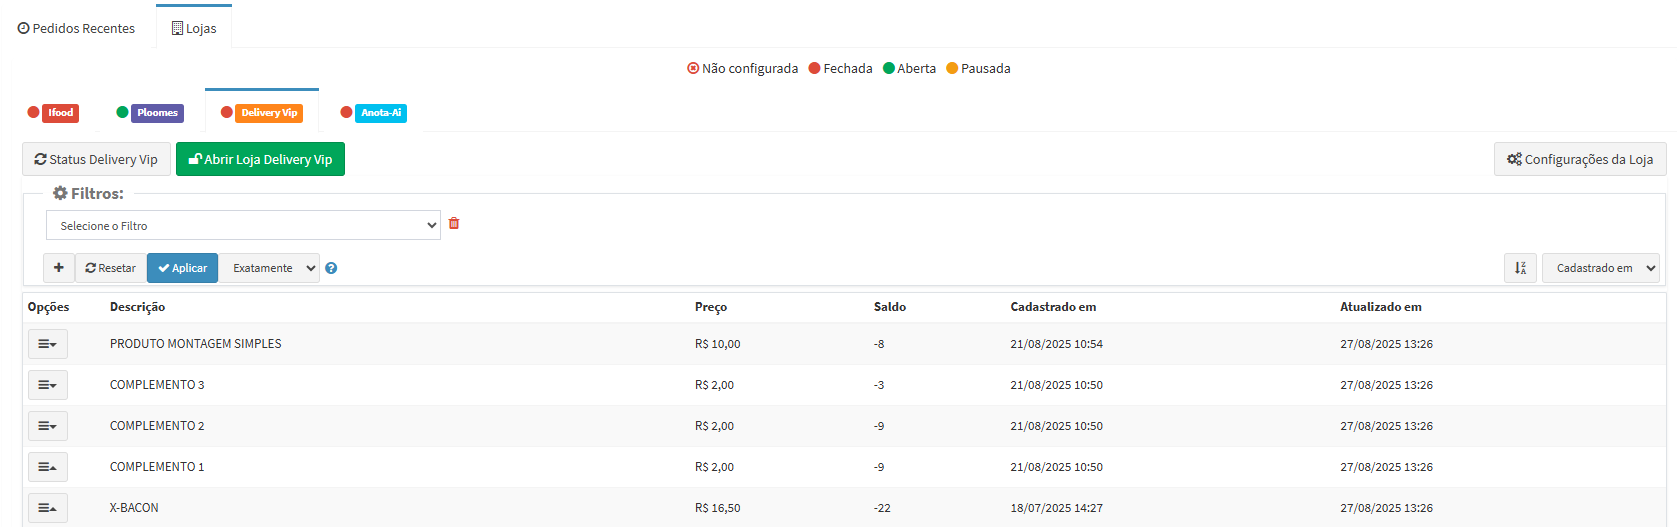This screenshot has width=1677, height=527.
Task: Expand the Selecione o Filtro dropdown
Action: click(x=243, y=226)
